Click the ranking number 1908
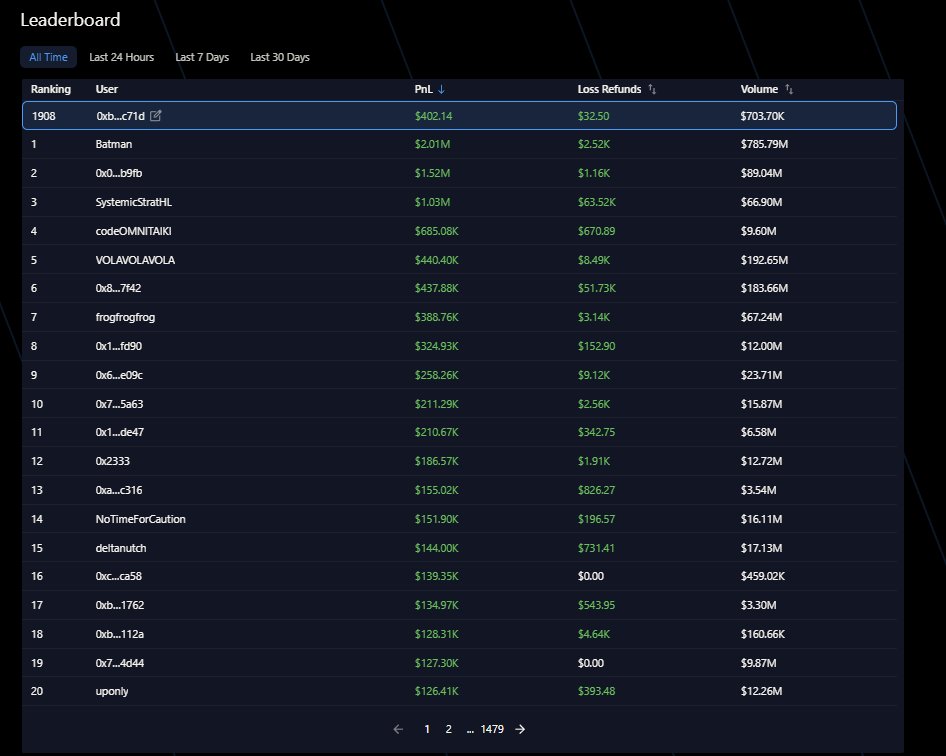 click(43, 116)
